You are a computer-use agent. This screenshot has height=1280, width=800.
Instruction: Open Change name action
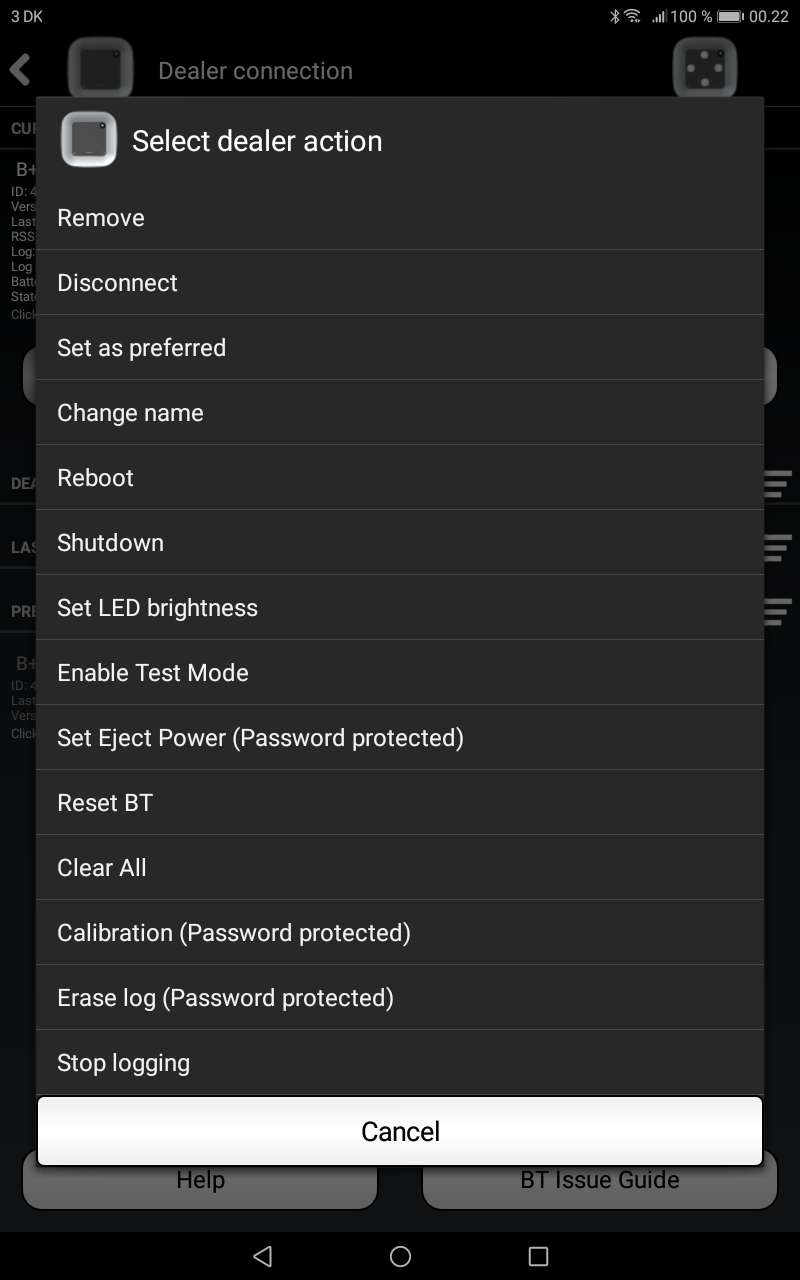coord(400,413)
